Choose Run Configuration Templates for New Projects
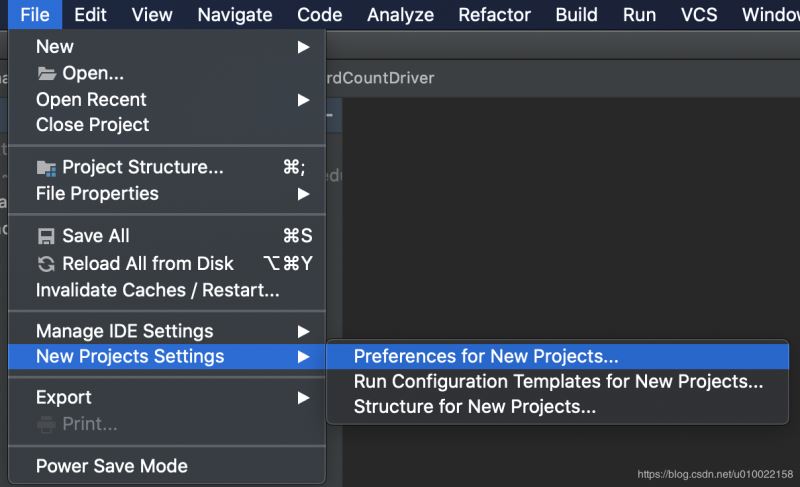The height and width of the screenshot is (487, 800). pos(558,382)
